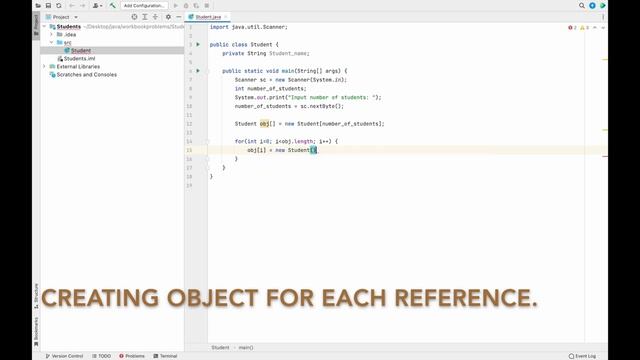The width and height of the screenshot is (640, 360).
Task: Expand the .idea folder
Action: (x=51, y=34)
